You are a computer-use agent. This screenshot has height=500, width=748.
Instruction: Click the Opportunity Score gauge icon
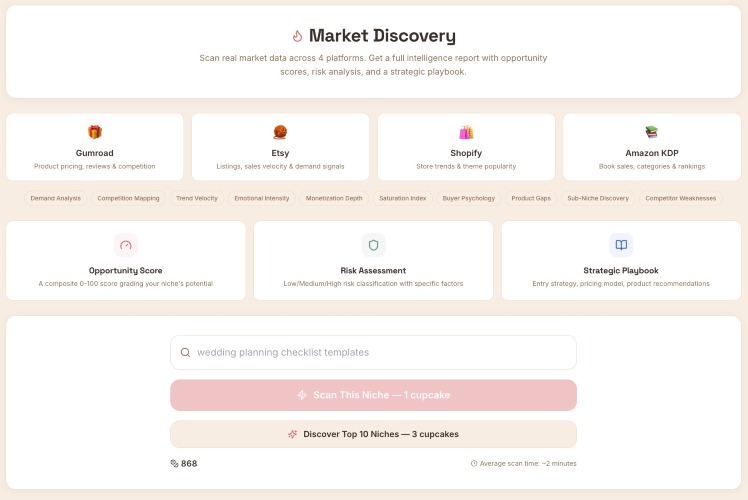click(x=126, y=245)
